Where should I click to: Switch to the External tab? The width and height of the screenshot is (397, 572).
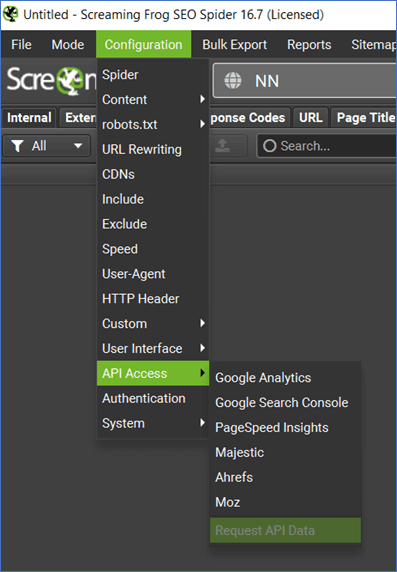79,117
